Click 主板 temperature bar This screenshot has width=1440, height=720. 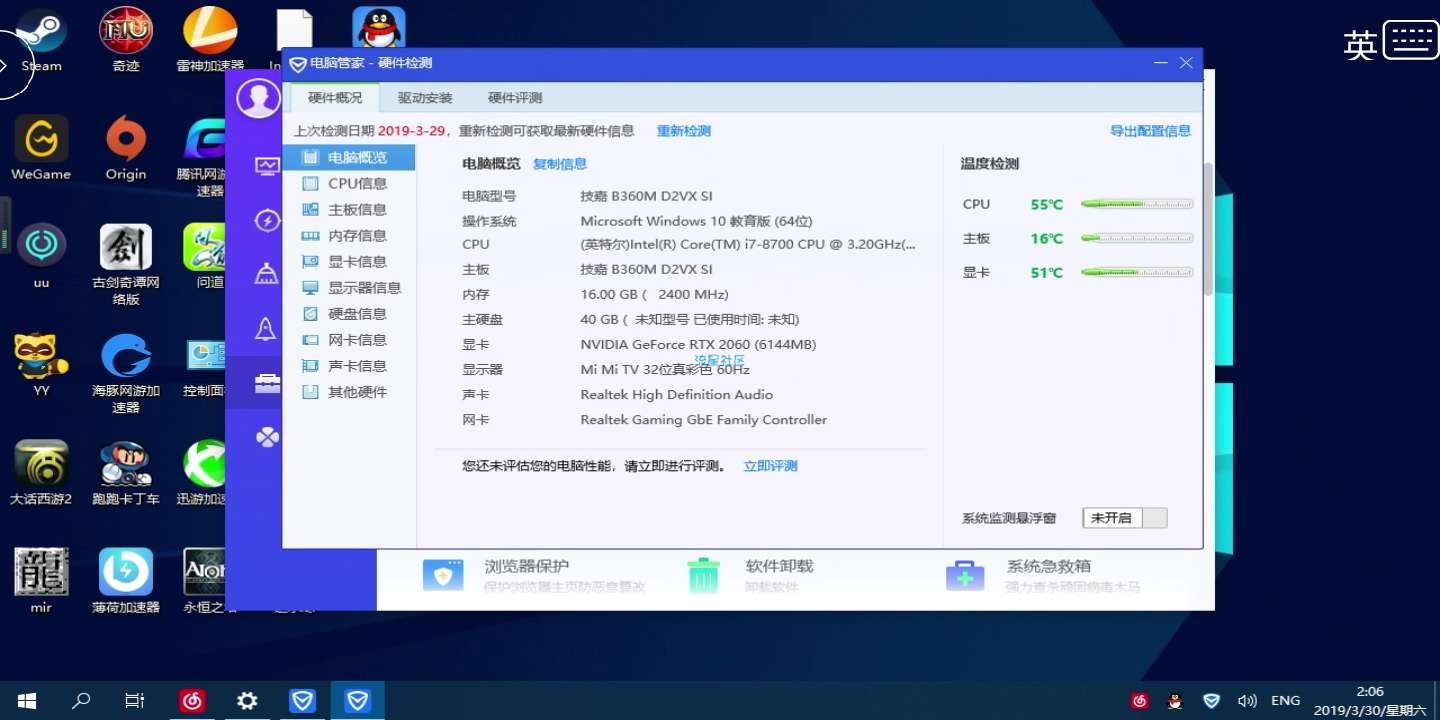coord(1137,238)
